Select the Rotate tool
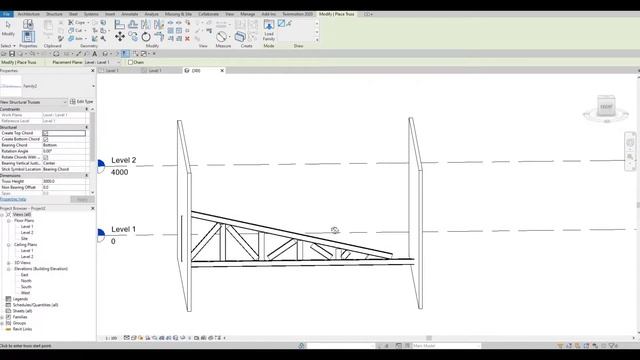 [x=146, y=37]
